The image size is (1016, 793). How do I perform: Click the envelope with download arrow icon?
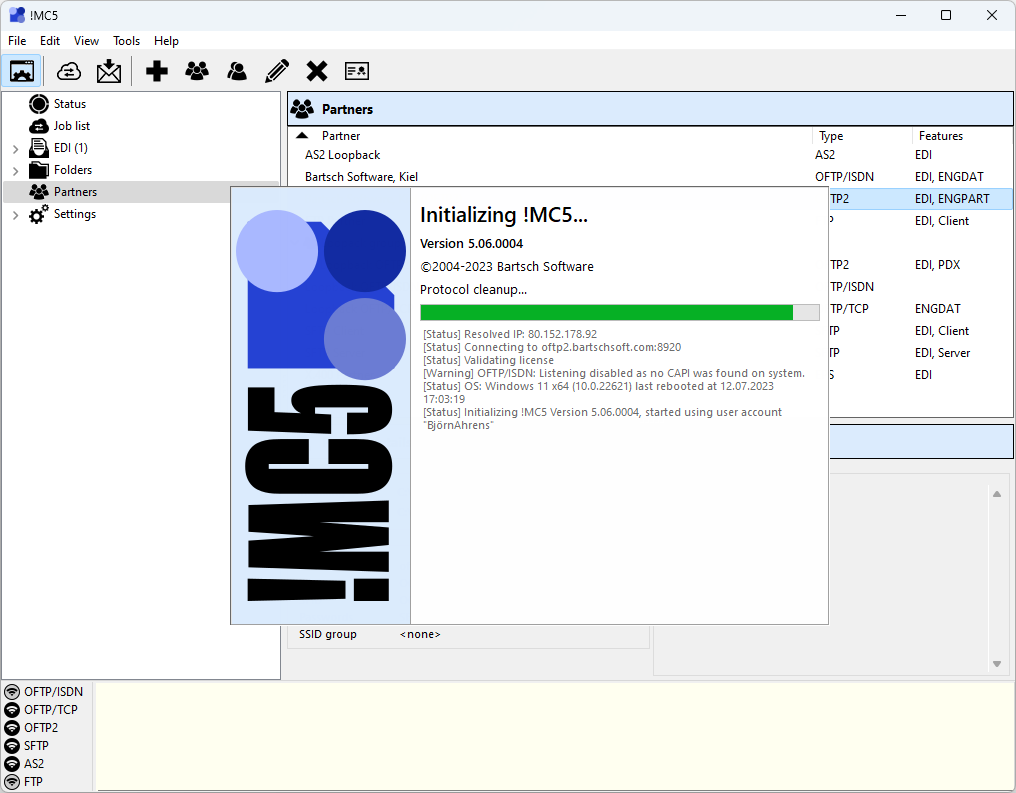click(109, 71)
